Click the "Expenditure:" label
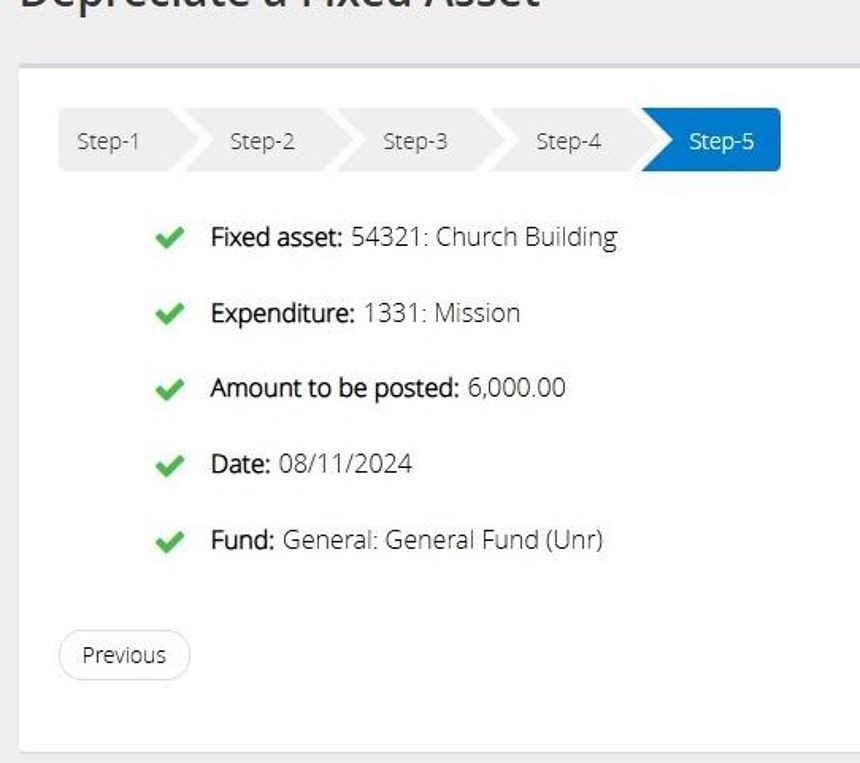The width and height of the screenshot is (860, 763). pyautogui.click(x=282, y=314)
